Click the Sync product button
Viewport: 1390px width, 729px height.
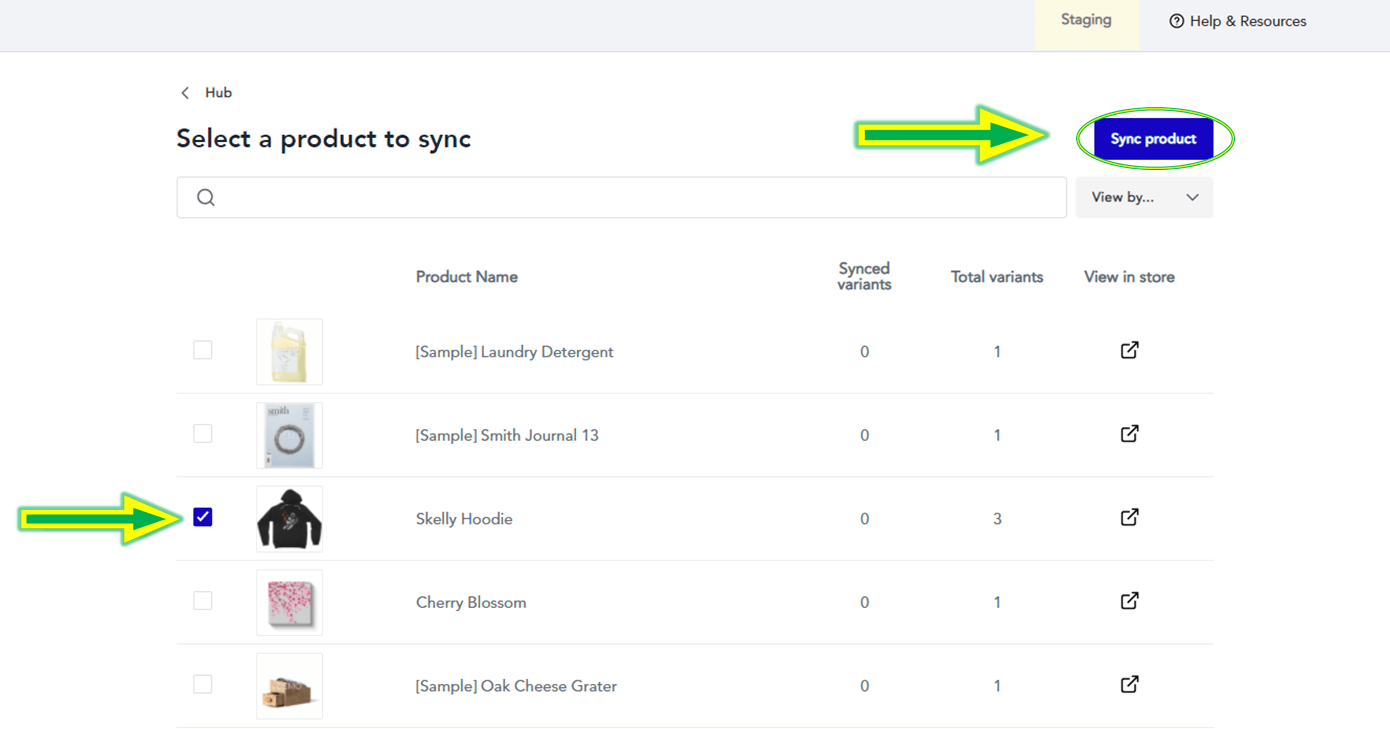[x=1153, y=139]
